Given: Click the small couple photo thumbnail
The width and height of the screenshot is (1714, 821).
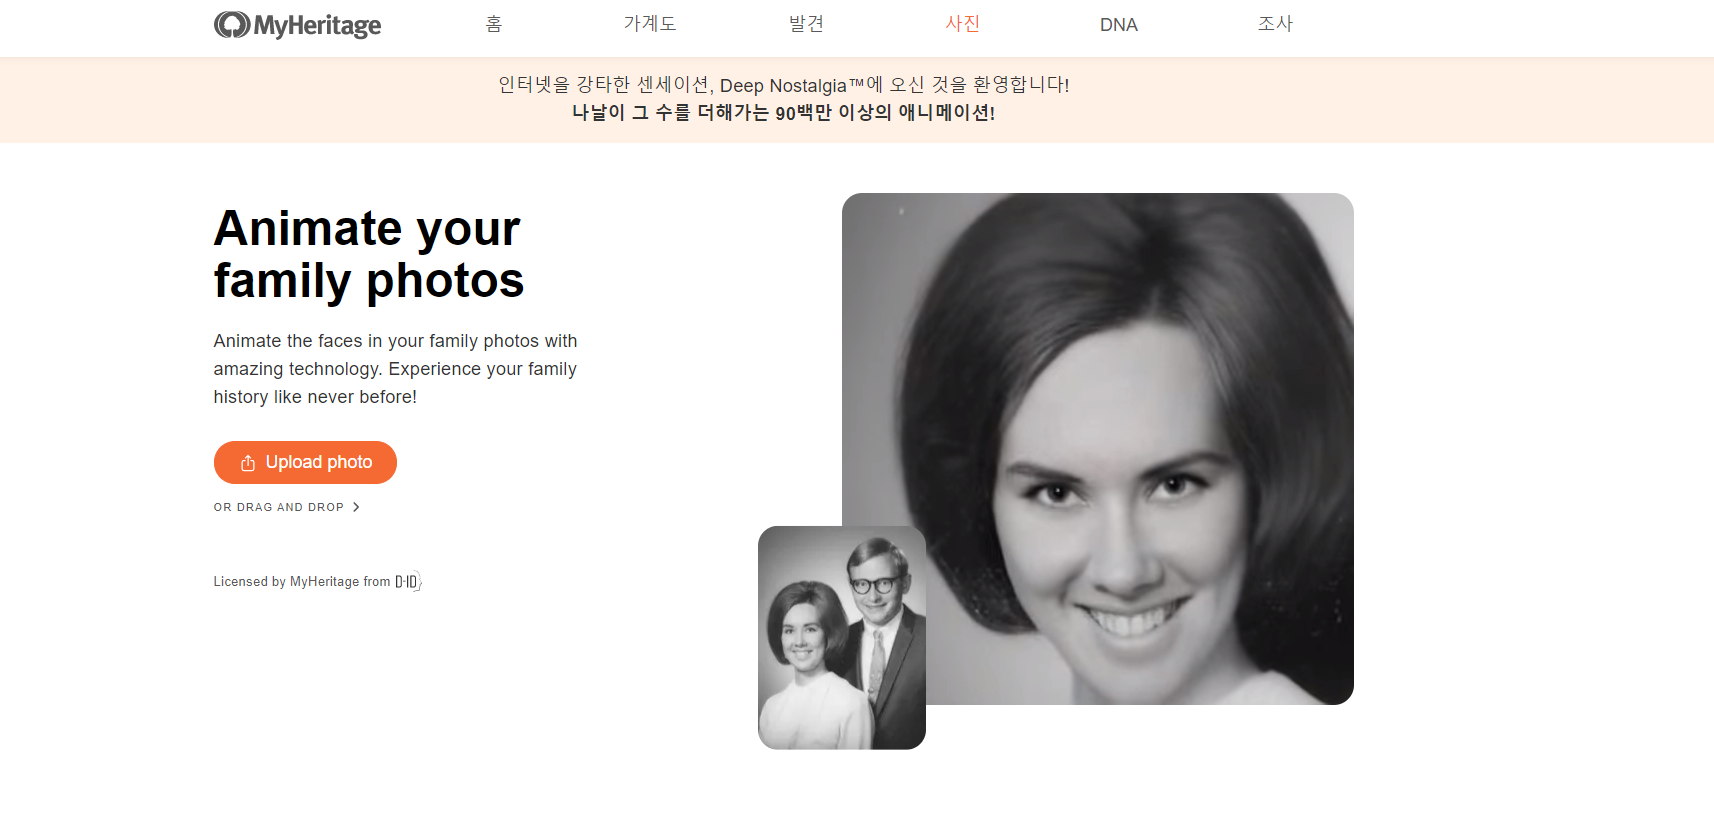Looking at the screenshot, I should [842, 638].
